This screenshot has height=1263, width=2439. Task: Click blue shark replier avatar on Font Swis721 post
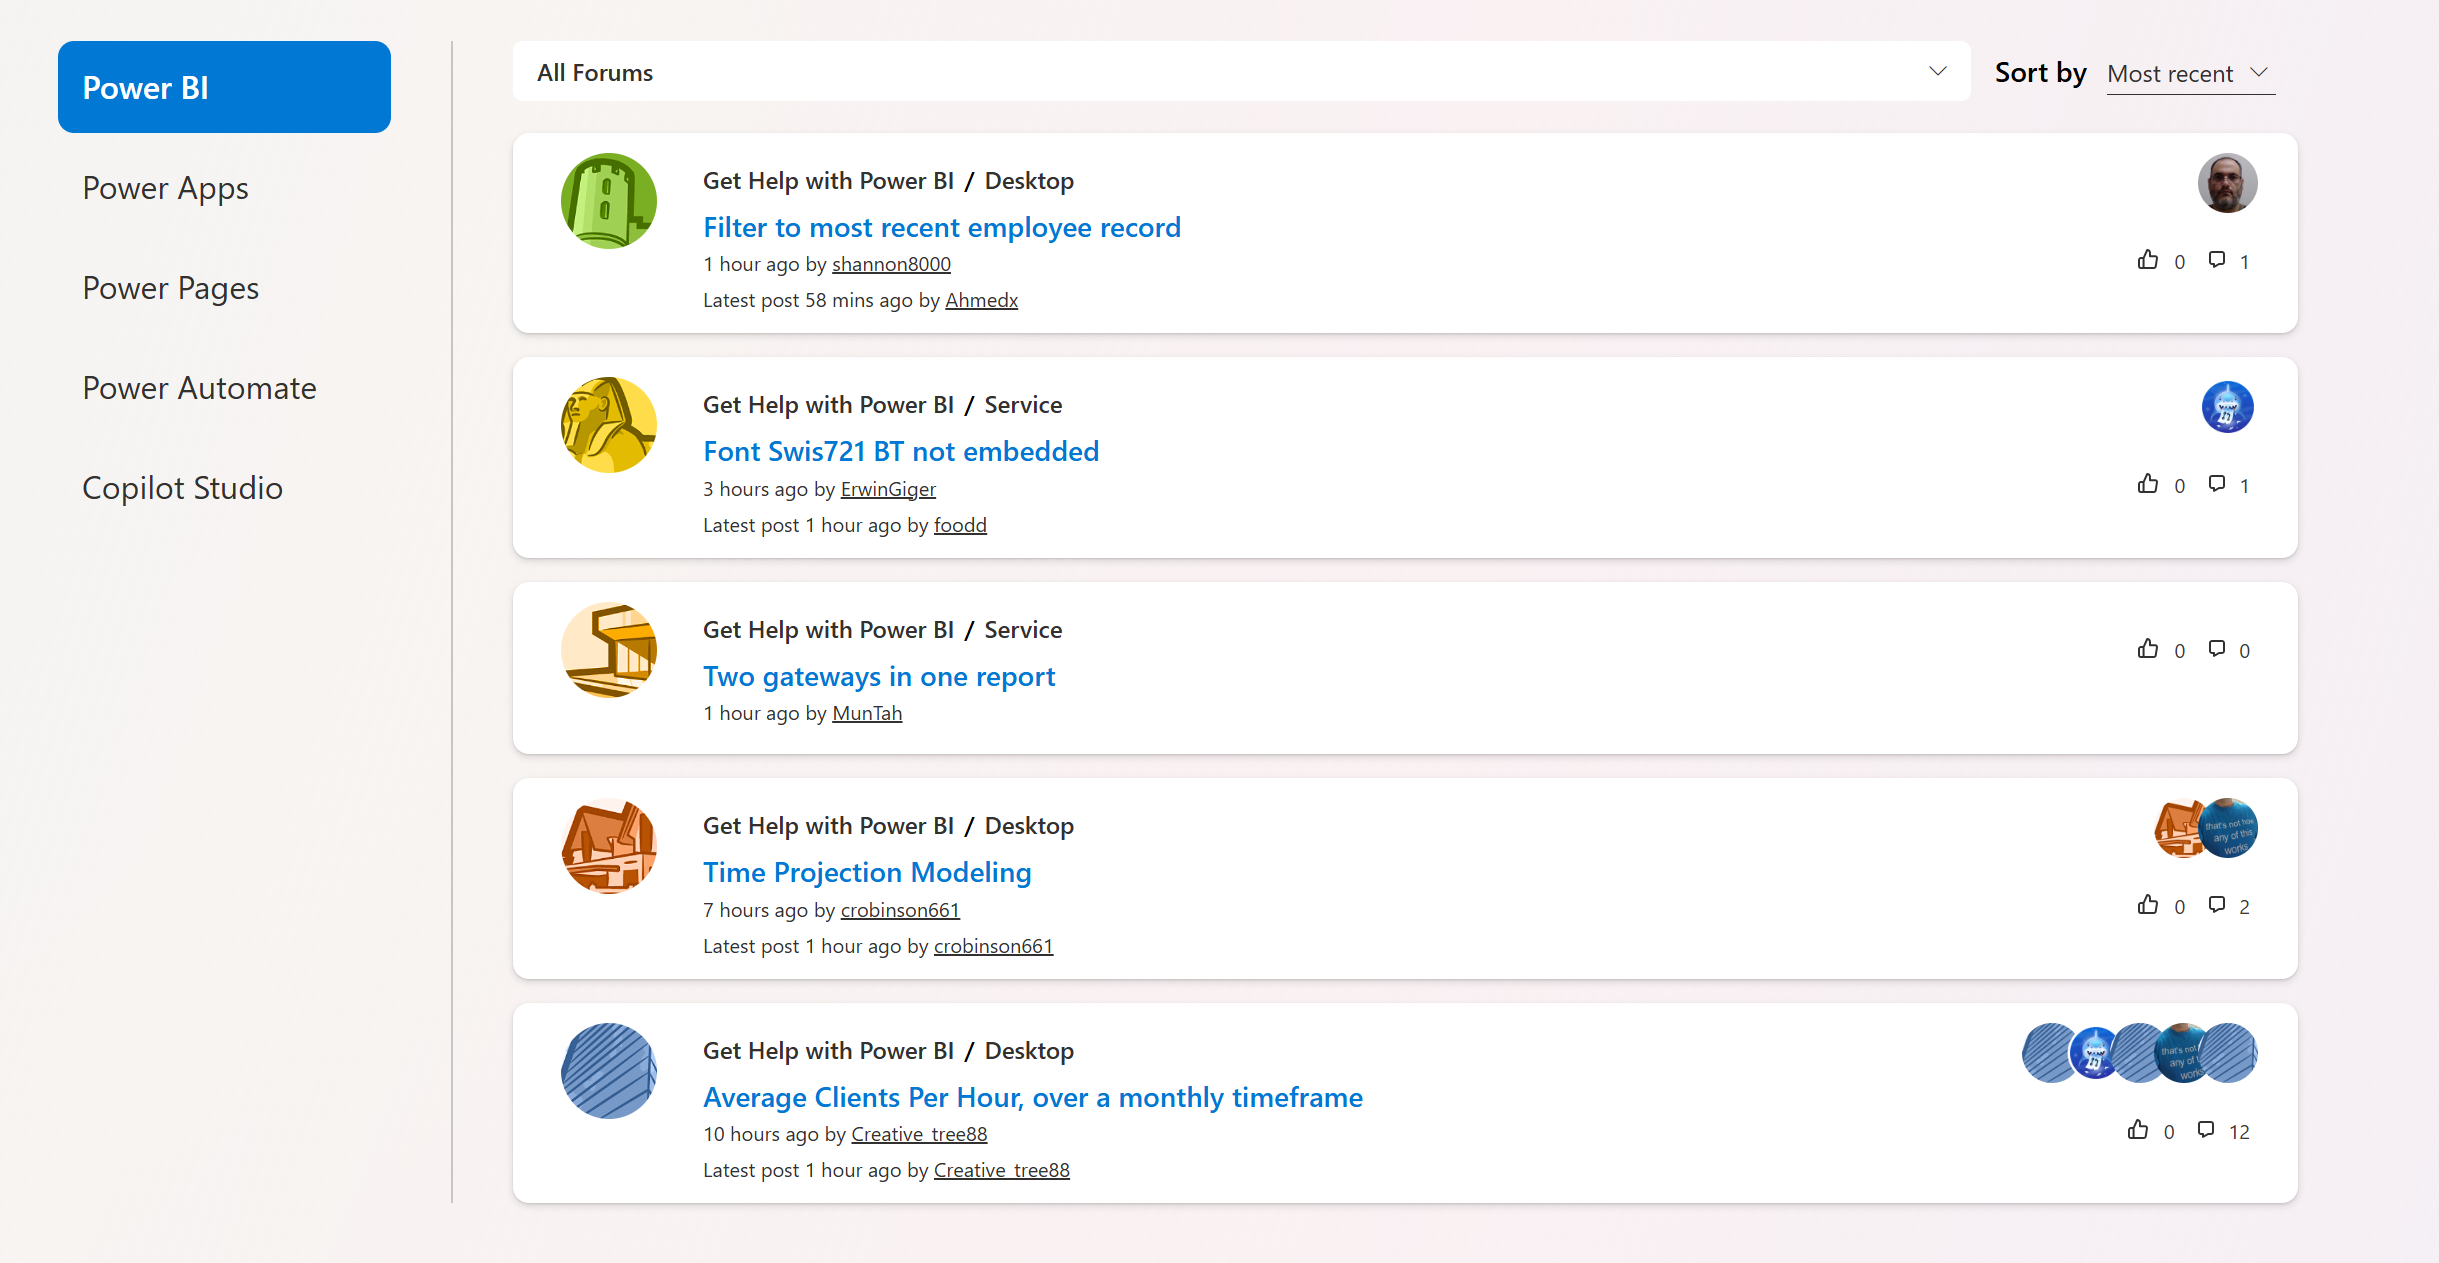(x=2227, y=407)
